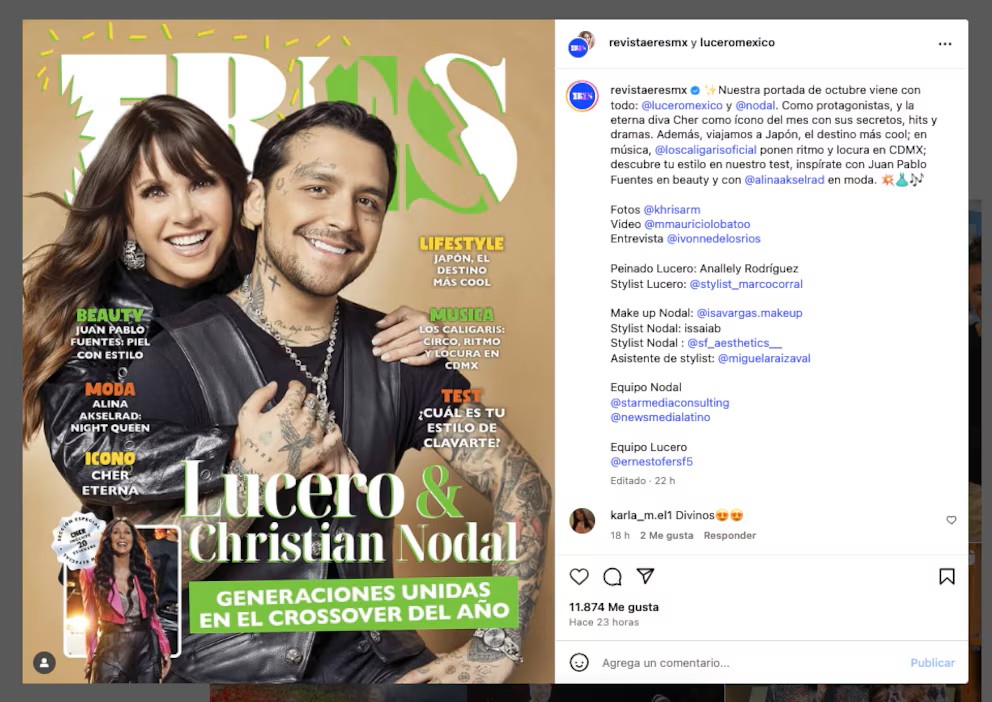Like karla_m.el1's comment heart
Image resolution: width=992 pixels, height=702 pixels.
pyautogui.click(x=951, y=520)
